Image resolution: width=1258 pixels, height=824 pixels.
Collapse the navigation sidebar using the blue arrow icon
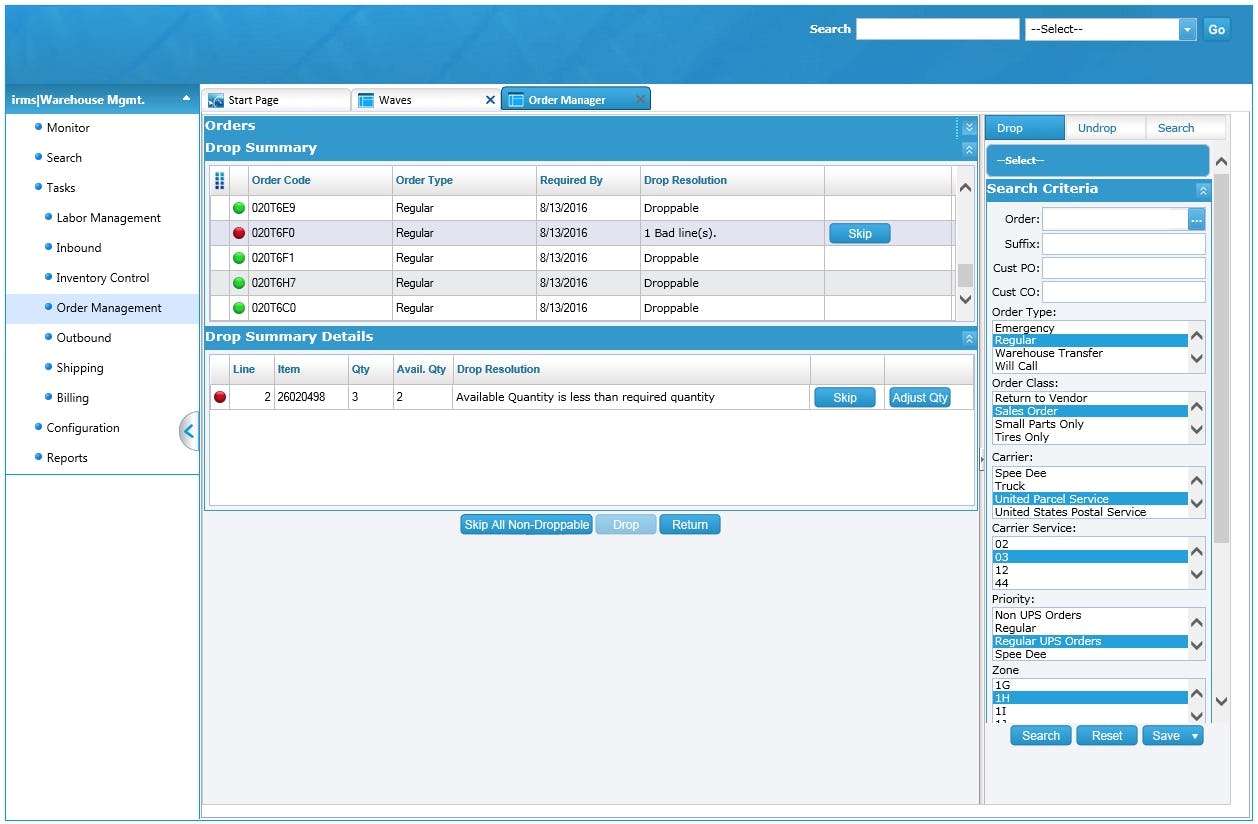point(190,430)
